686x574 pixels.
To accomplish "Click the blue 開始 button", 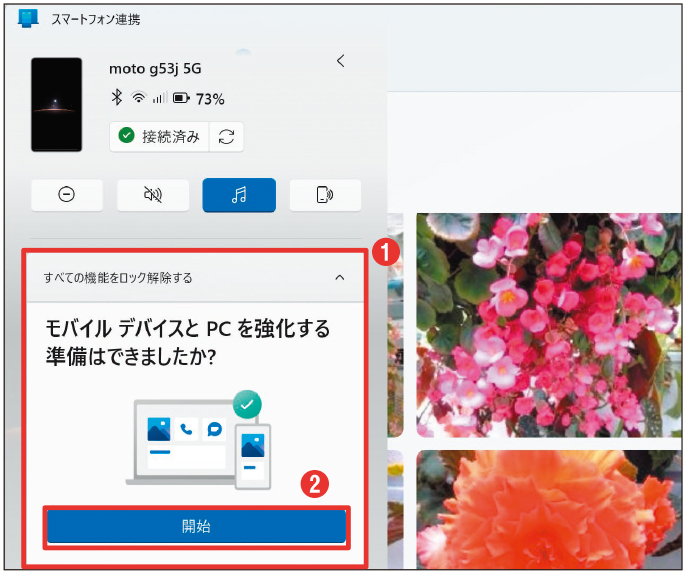I will [196, 526].
